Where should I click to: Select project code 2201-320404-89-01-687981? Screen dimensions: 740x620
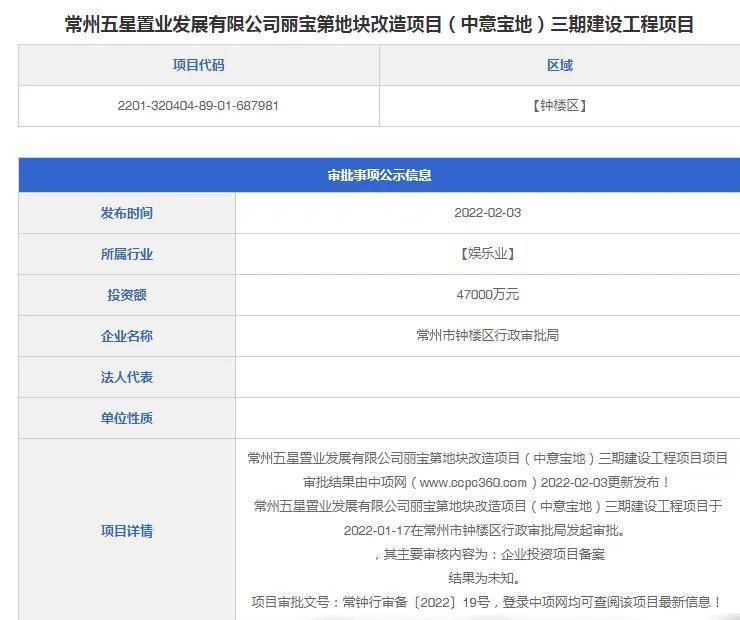pos(198,105)
